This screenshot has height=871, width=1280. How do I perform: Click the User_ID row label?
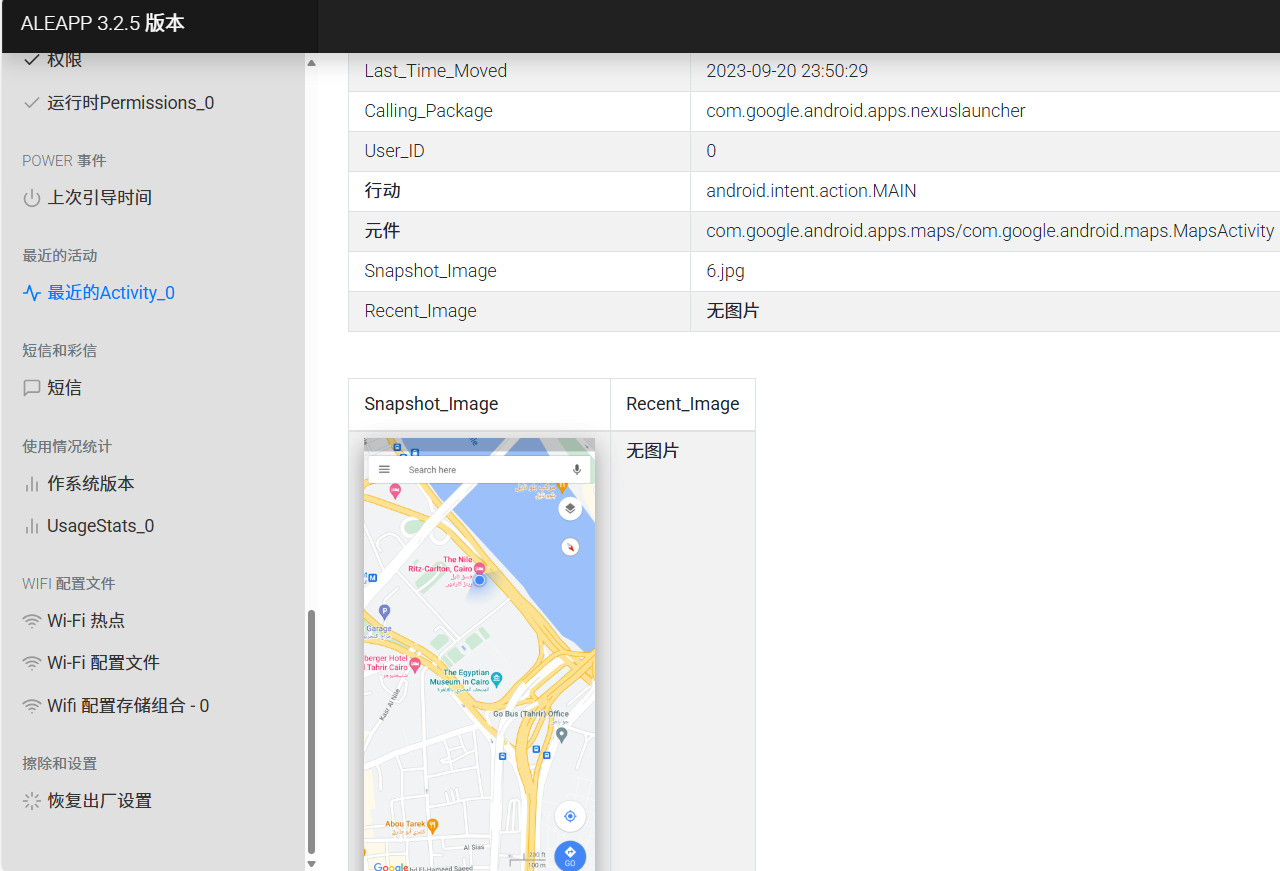[x=395, y=151]
